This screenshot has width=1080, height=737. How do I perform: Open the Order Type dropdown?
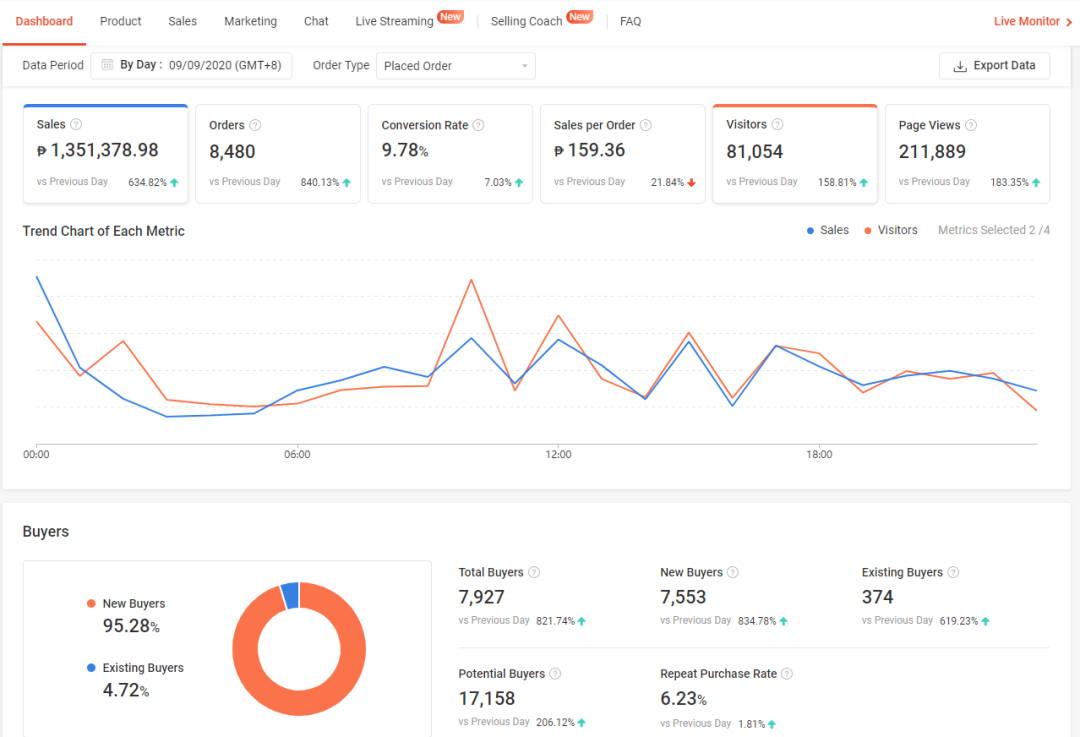455,66
